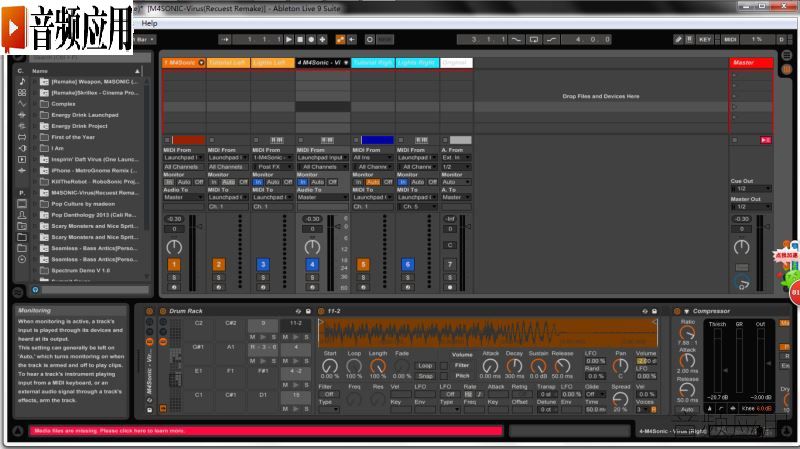
Task: Open the Drums category in the browser
Action: coord(22,93)
